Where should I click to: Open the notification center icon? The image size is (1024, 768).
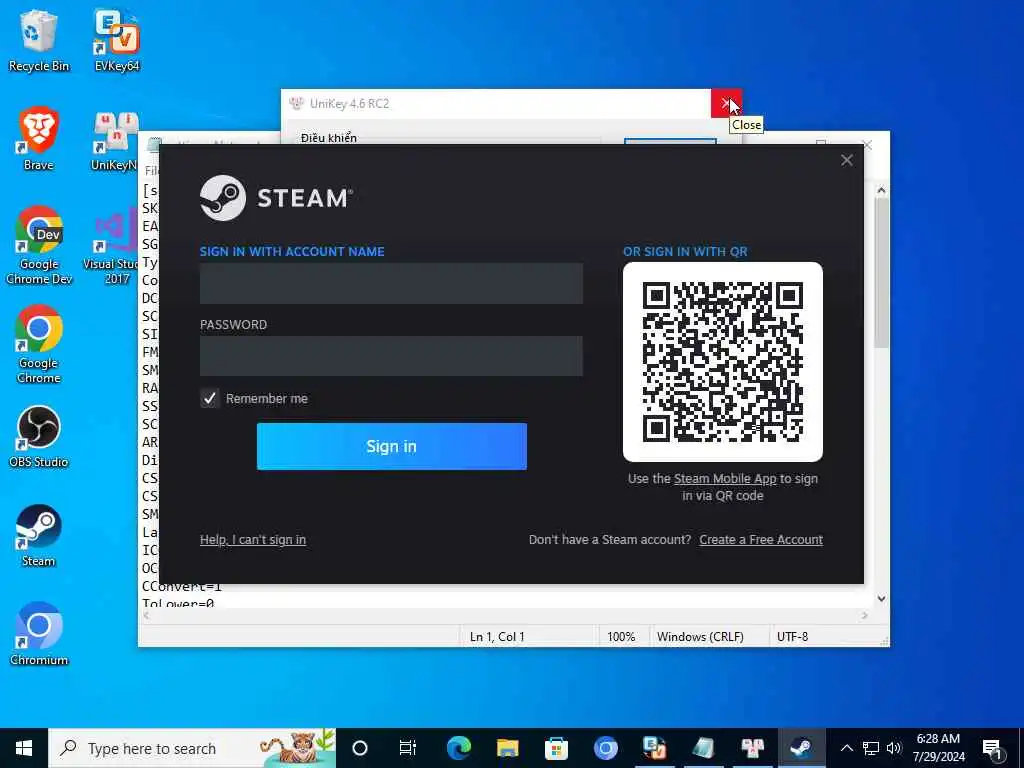click(993, 748)
